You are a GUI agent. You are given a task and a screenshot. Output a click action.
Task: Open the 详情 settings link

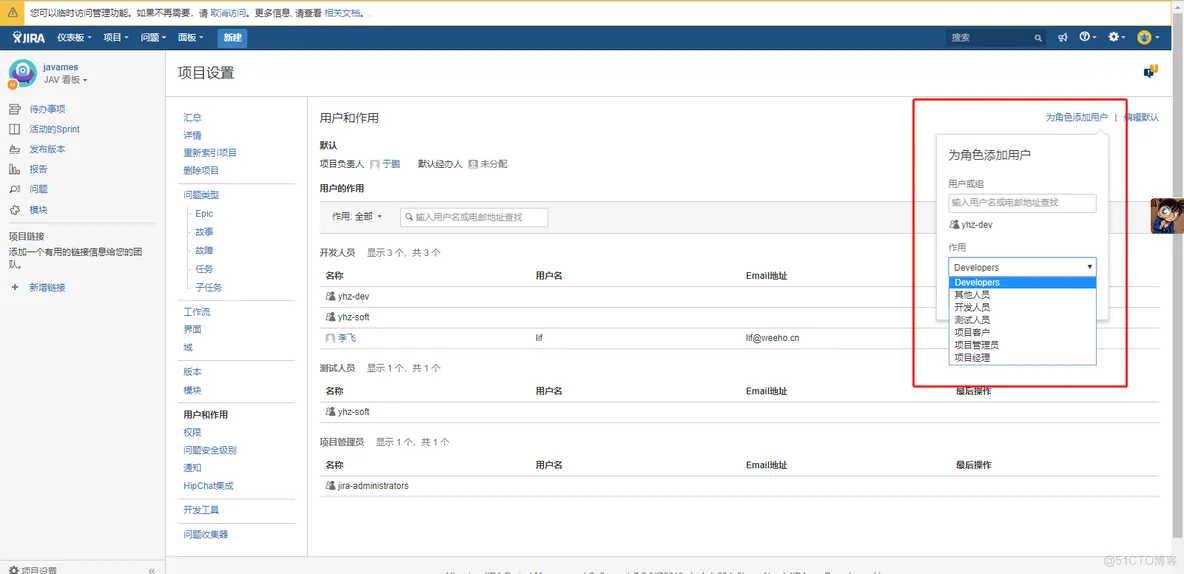(193, 136)
